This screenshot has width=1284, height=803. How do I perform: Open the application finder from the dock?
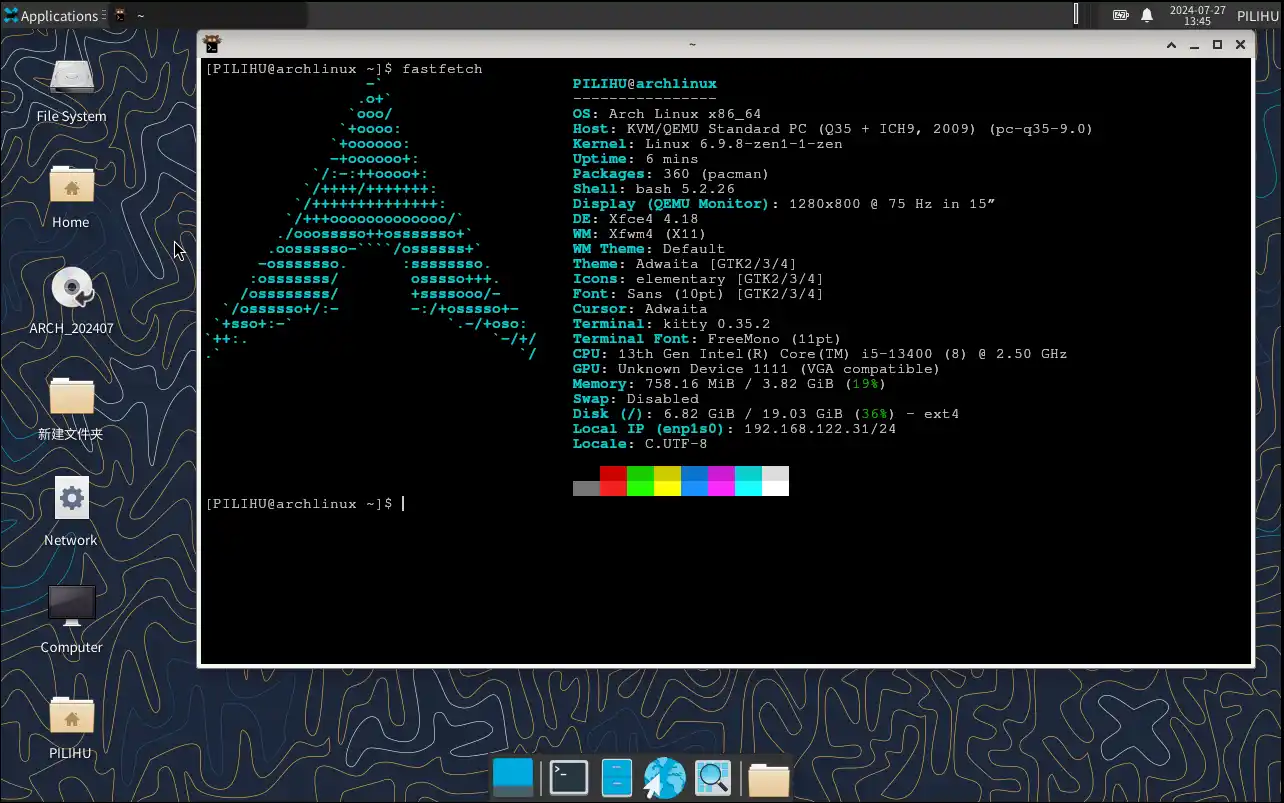click(x=714, y=778)
